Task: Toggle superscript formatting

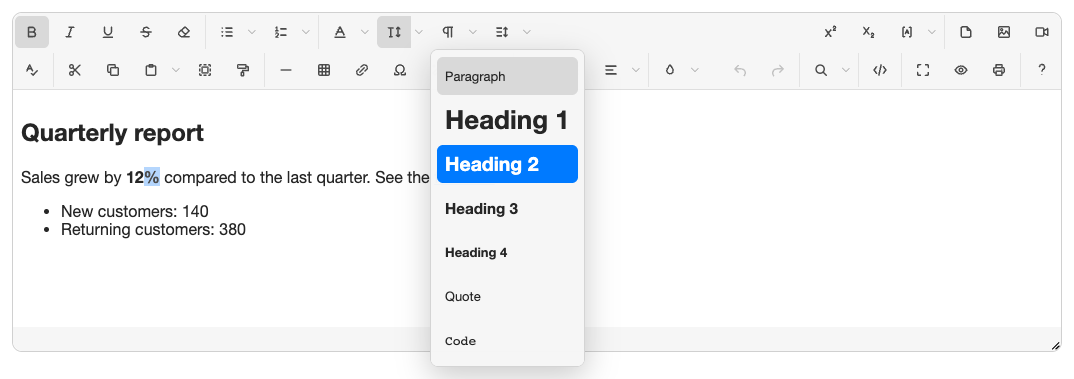Action: tap(830, 32)
